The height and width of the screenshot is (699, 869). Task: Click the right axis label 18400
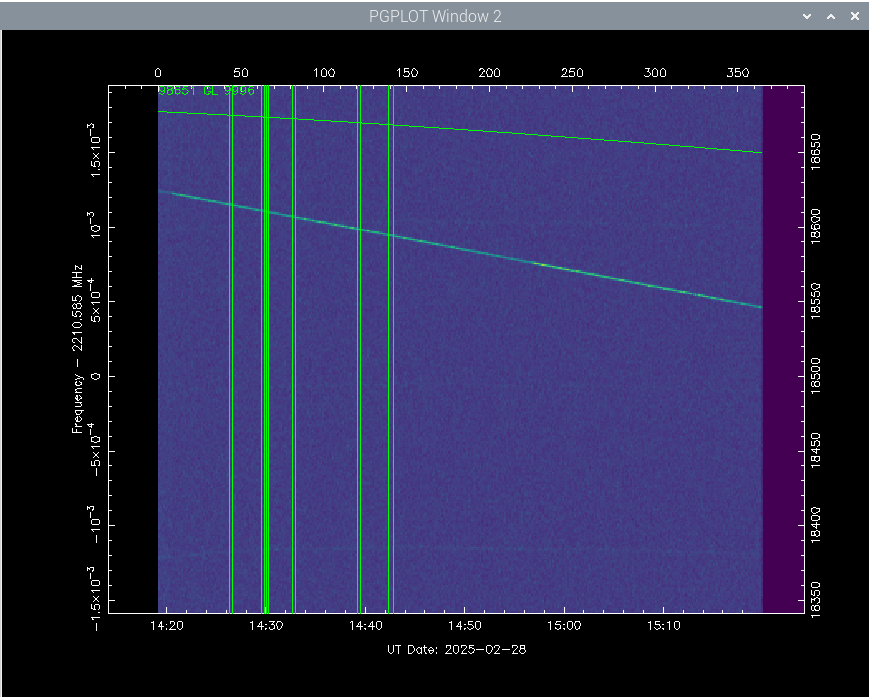point(815,525)
